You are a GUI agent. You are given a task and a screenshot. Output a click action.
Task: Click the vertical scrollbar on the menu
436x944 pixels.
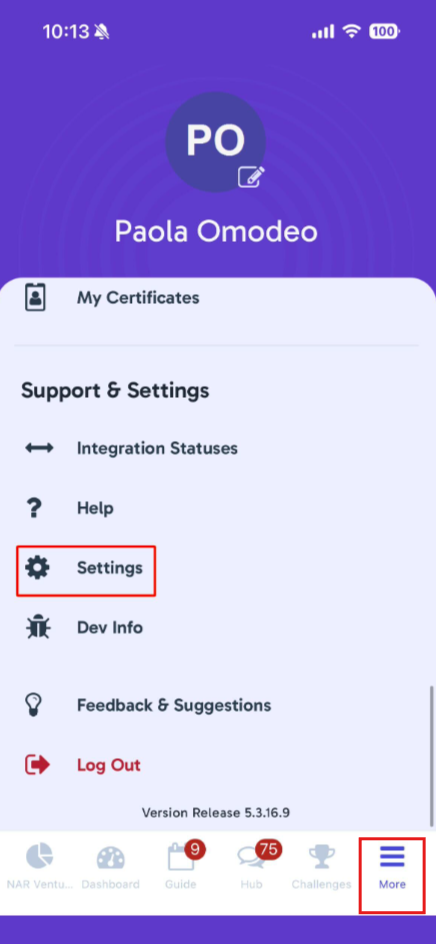431,756
